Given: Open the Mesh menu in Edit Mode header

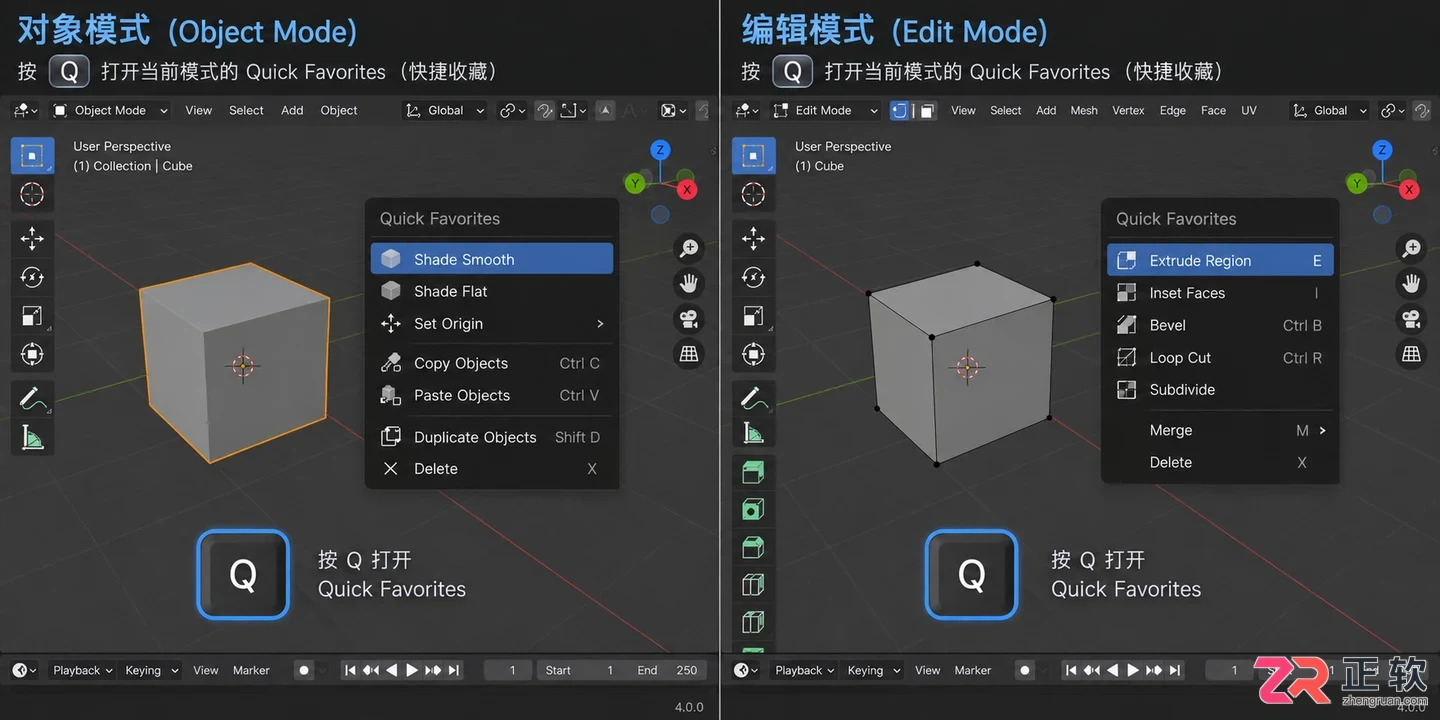Looking at the screenshot, I should pyautogui.click(x=1084, y=110).
